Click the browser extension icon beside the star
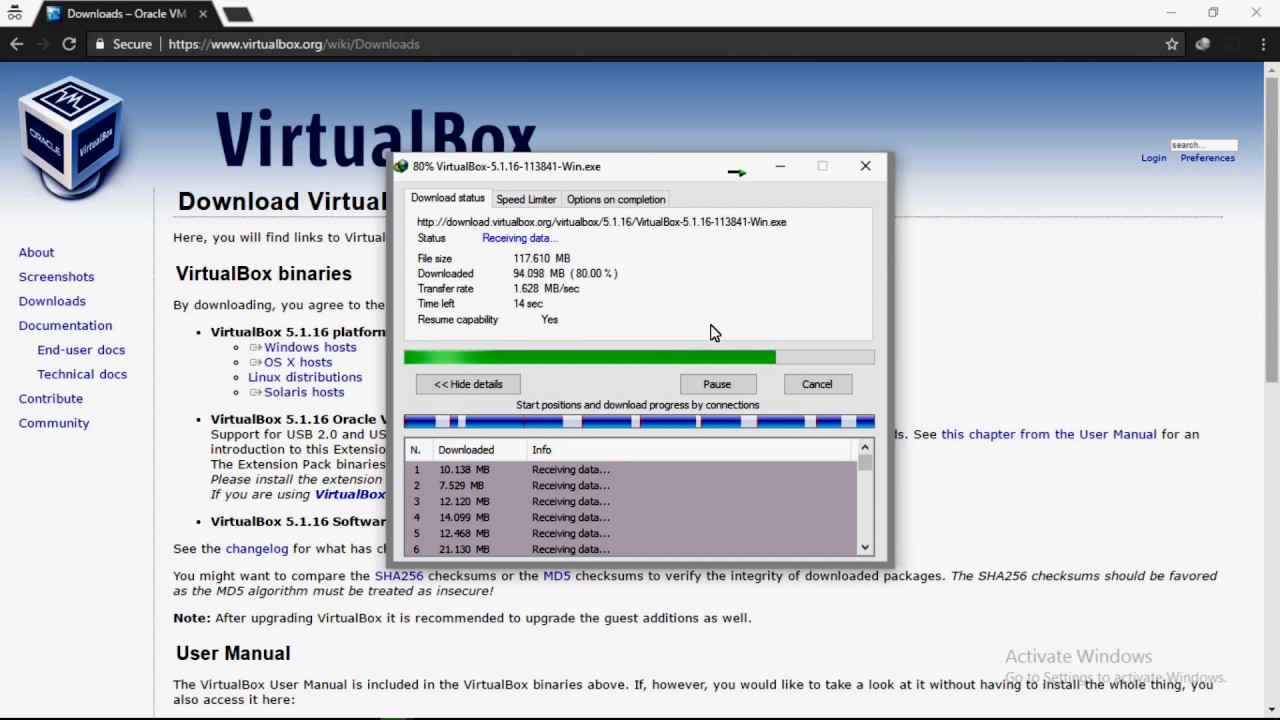 tap(1203, 44)
